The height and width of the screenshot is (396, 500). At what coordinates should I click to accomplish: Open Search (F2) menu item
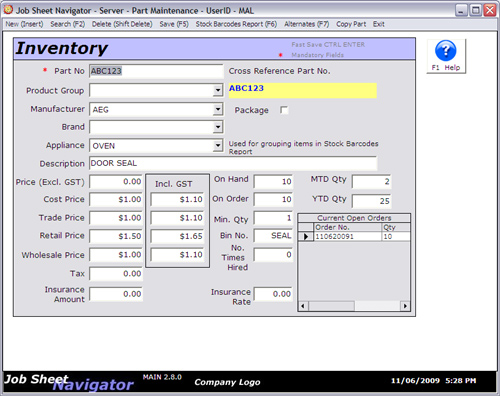pyautogui.click(x=68, y=24)
